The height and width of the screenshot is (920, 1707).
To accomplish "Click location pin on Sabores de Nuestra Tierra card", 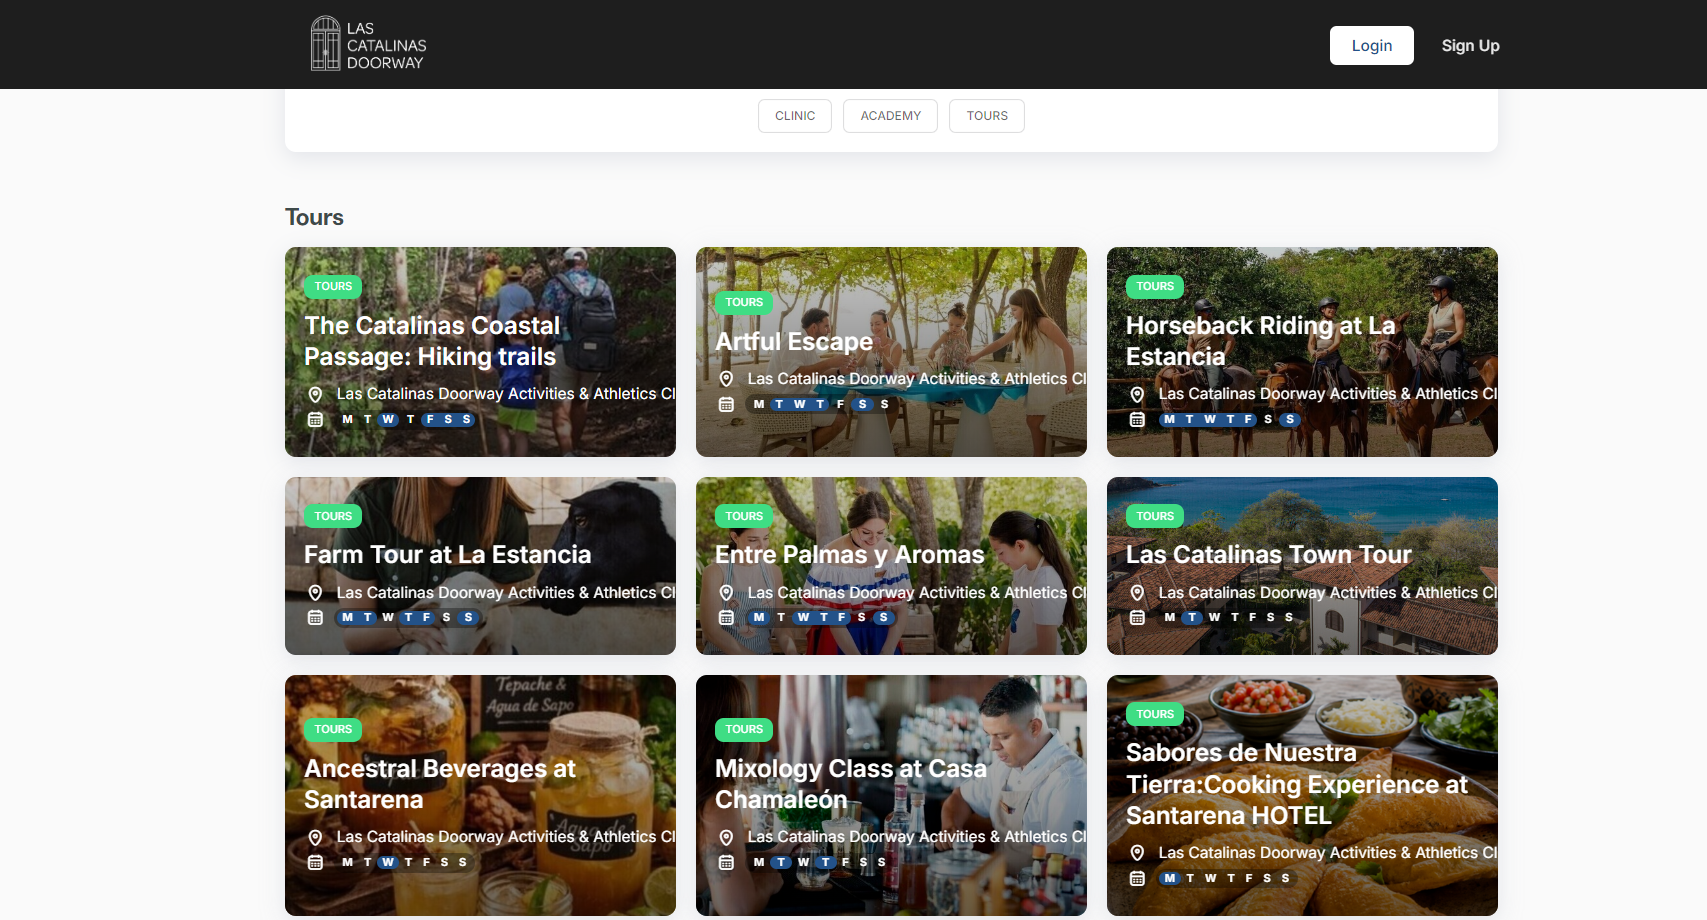I will 1137,853.
